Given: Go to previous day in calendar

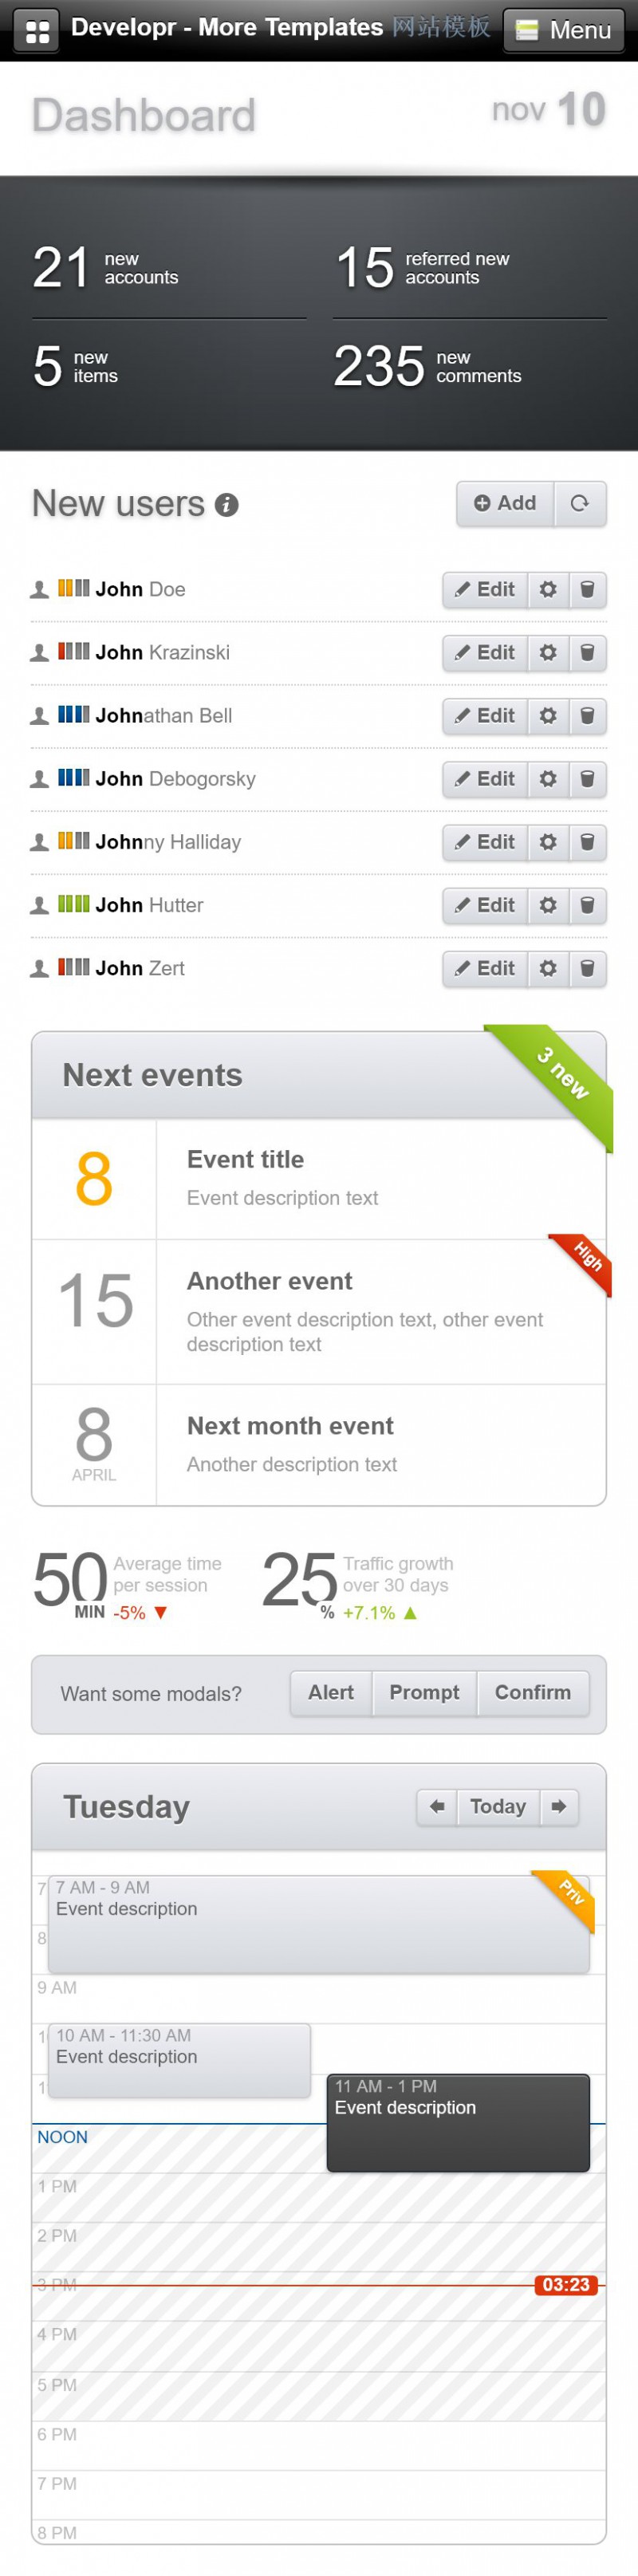Looking at the screenshot, I should (x=437, y=1806).
